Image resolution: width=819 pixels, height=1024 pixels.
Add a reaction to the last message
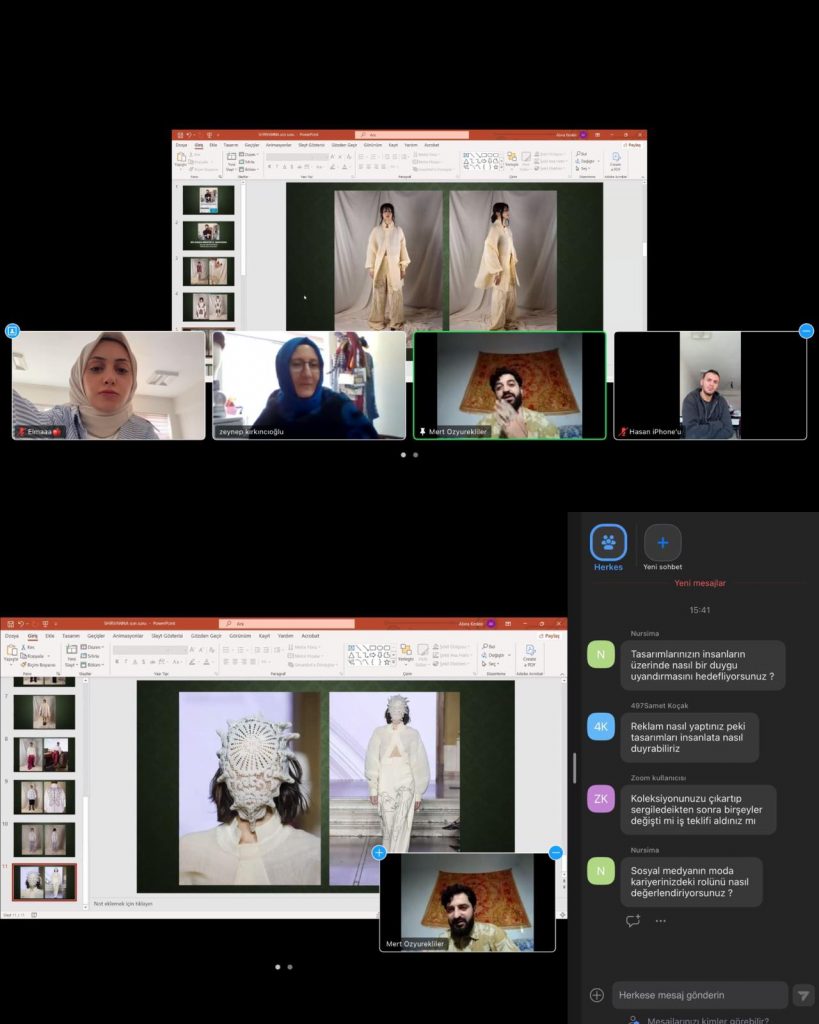(x=632, y=921)
